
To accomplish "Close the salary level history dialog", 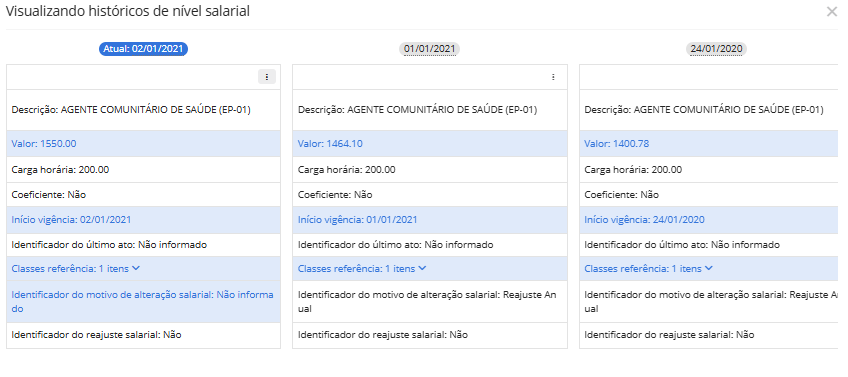I will pyautogui.click(x=832, y=11).
